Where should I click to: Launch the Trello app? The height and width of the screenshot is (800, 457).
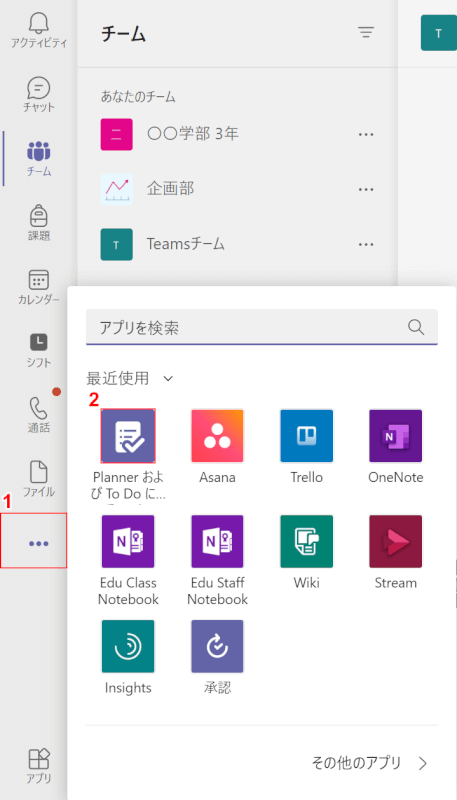(307, 436)
